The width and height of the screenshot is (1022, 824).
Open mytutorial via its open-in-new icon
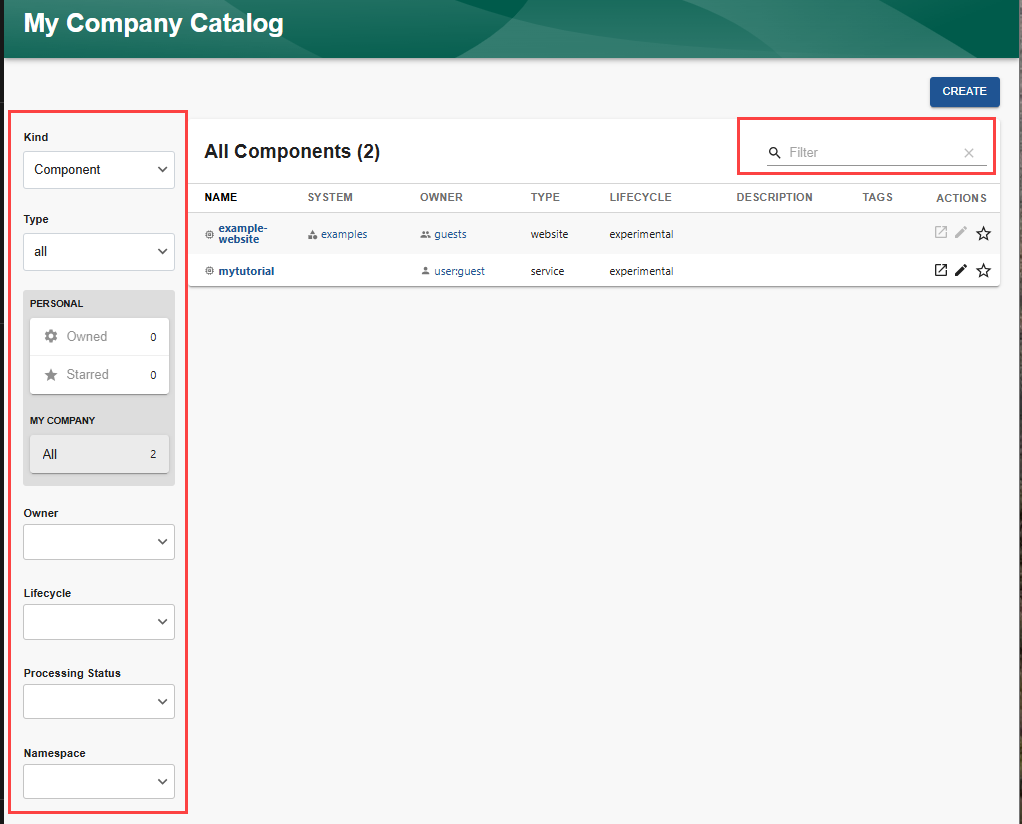point(940,269)
